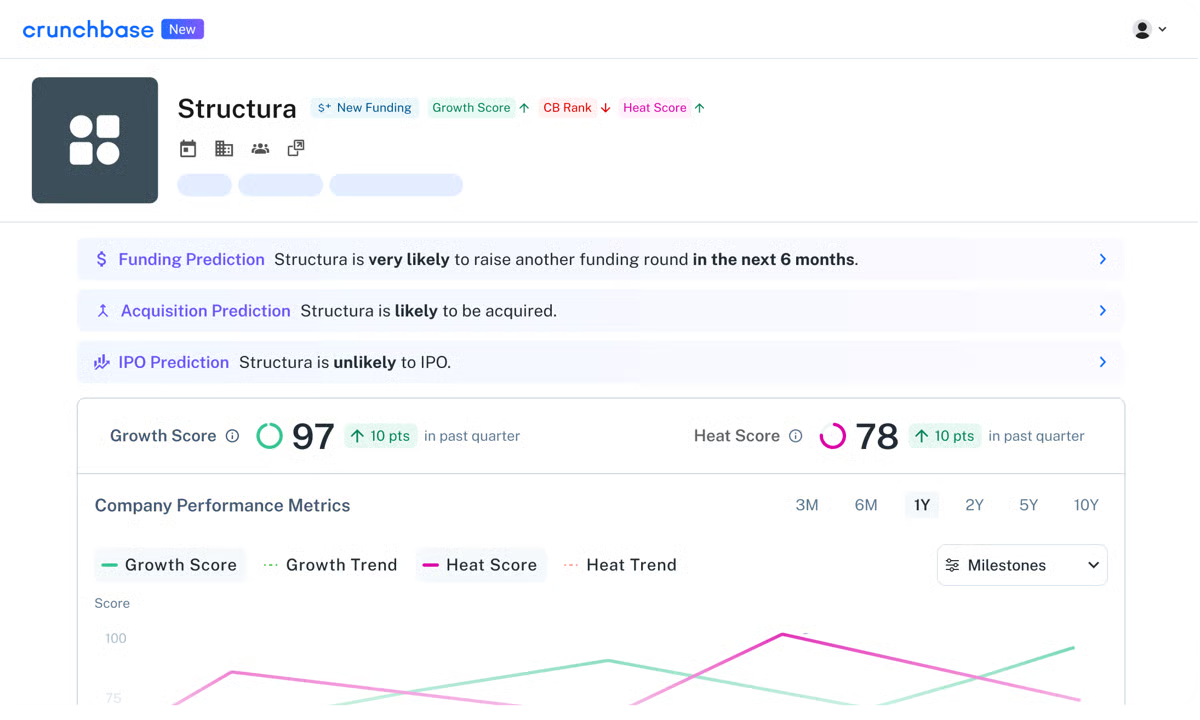
Task: Select the 3M time range
Action: tap(807, 505)
